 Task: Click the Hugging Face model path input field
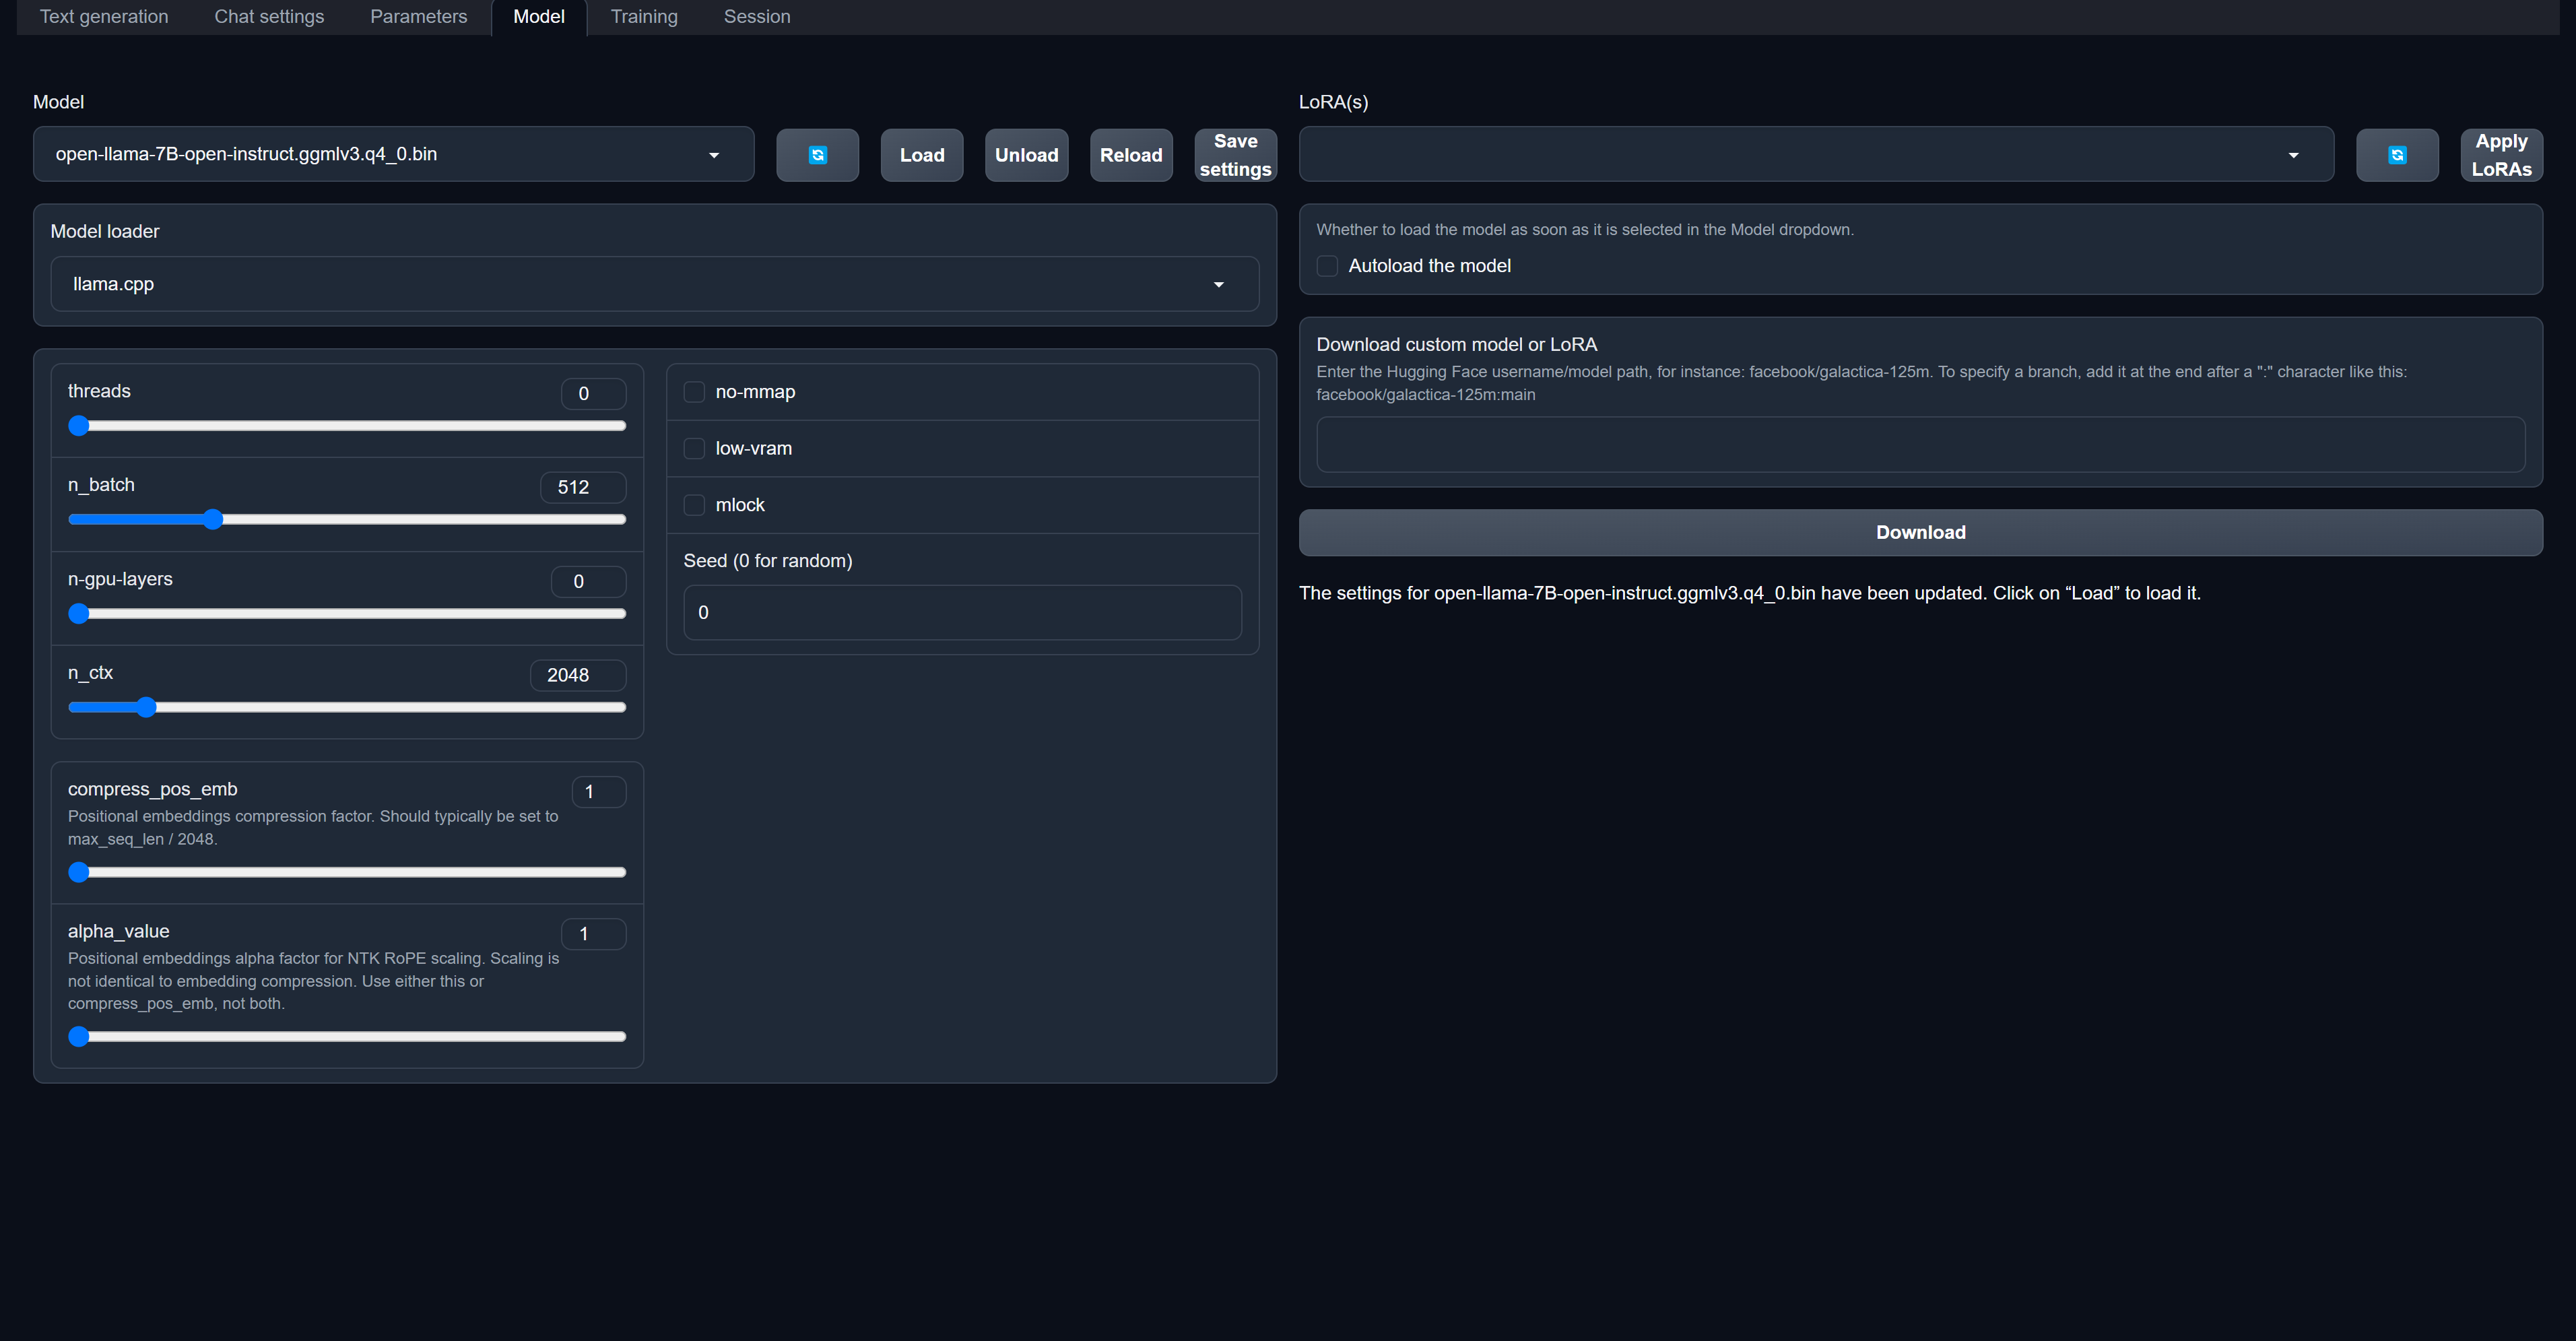pos(1919,445)
